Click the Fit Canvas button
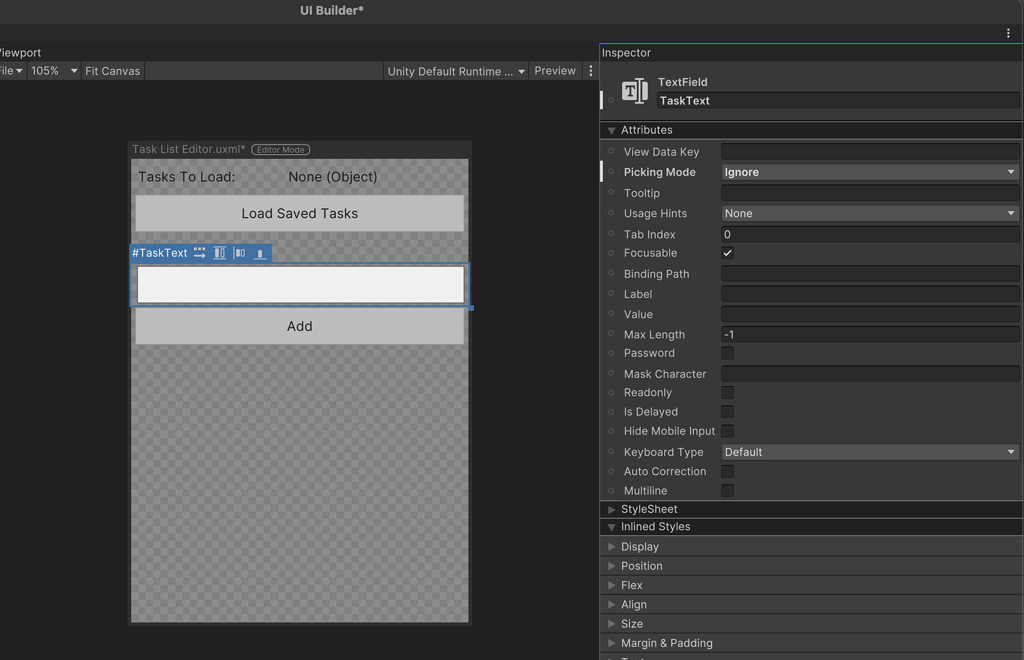This screenshot has width=1024, height=660. pyautogui.click(x=112, y=70)
